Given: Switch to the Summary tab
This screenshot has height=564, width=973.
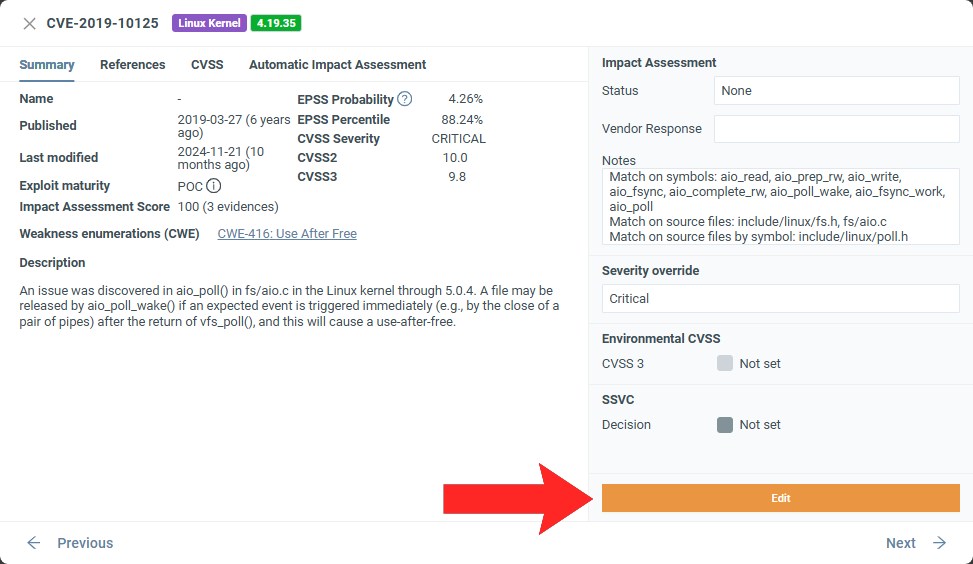Looking at the screenshot, I should [x=47, y=65].
